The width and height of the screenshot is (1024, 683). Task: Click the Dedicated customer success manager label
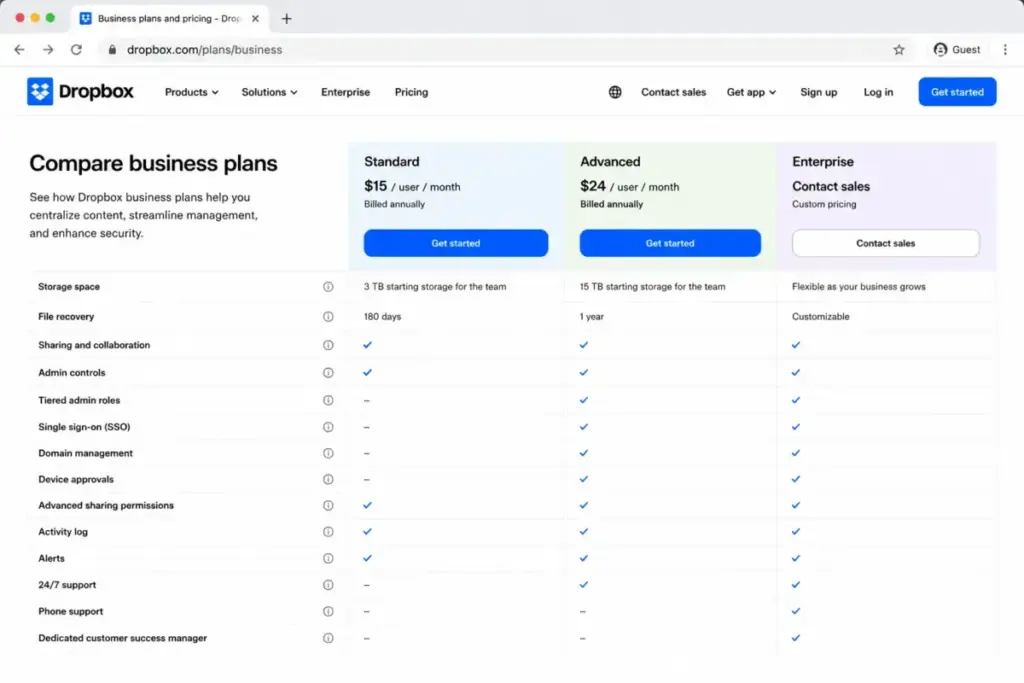click(x=123, y=638)
